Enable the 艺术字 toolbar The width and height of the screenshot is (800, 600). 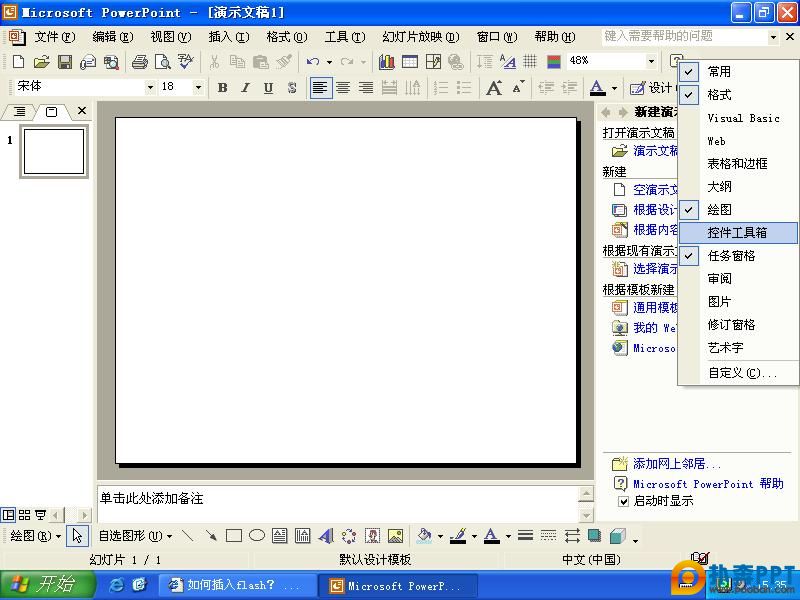click(738, 348)
